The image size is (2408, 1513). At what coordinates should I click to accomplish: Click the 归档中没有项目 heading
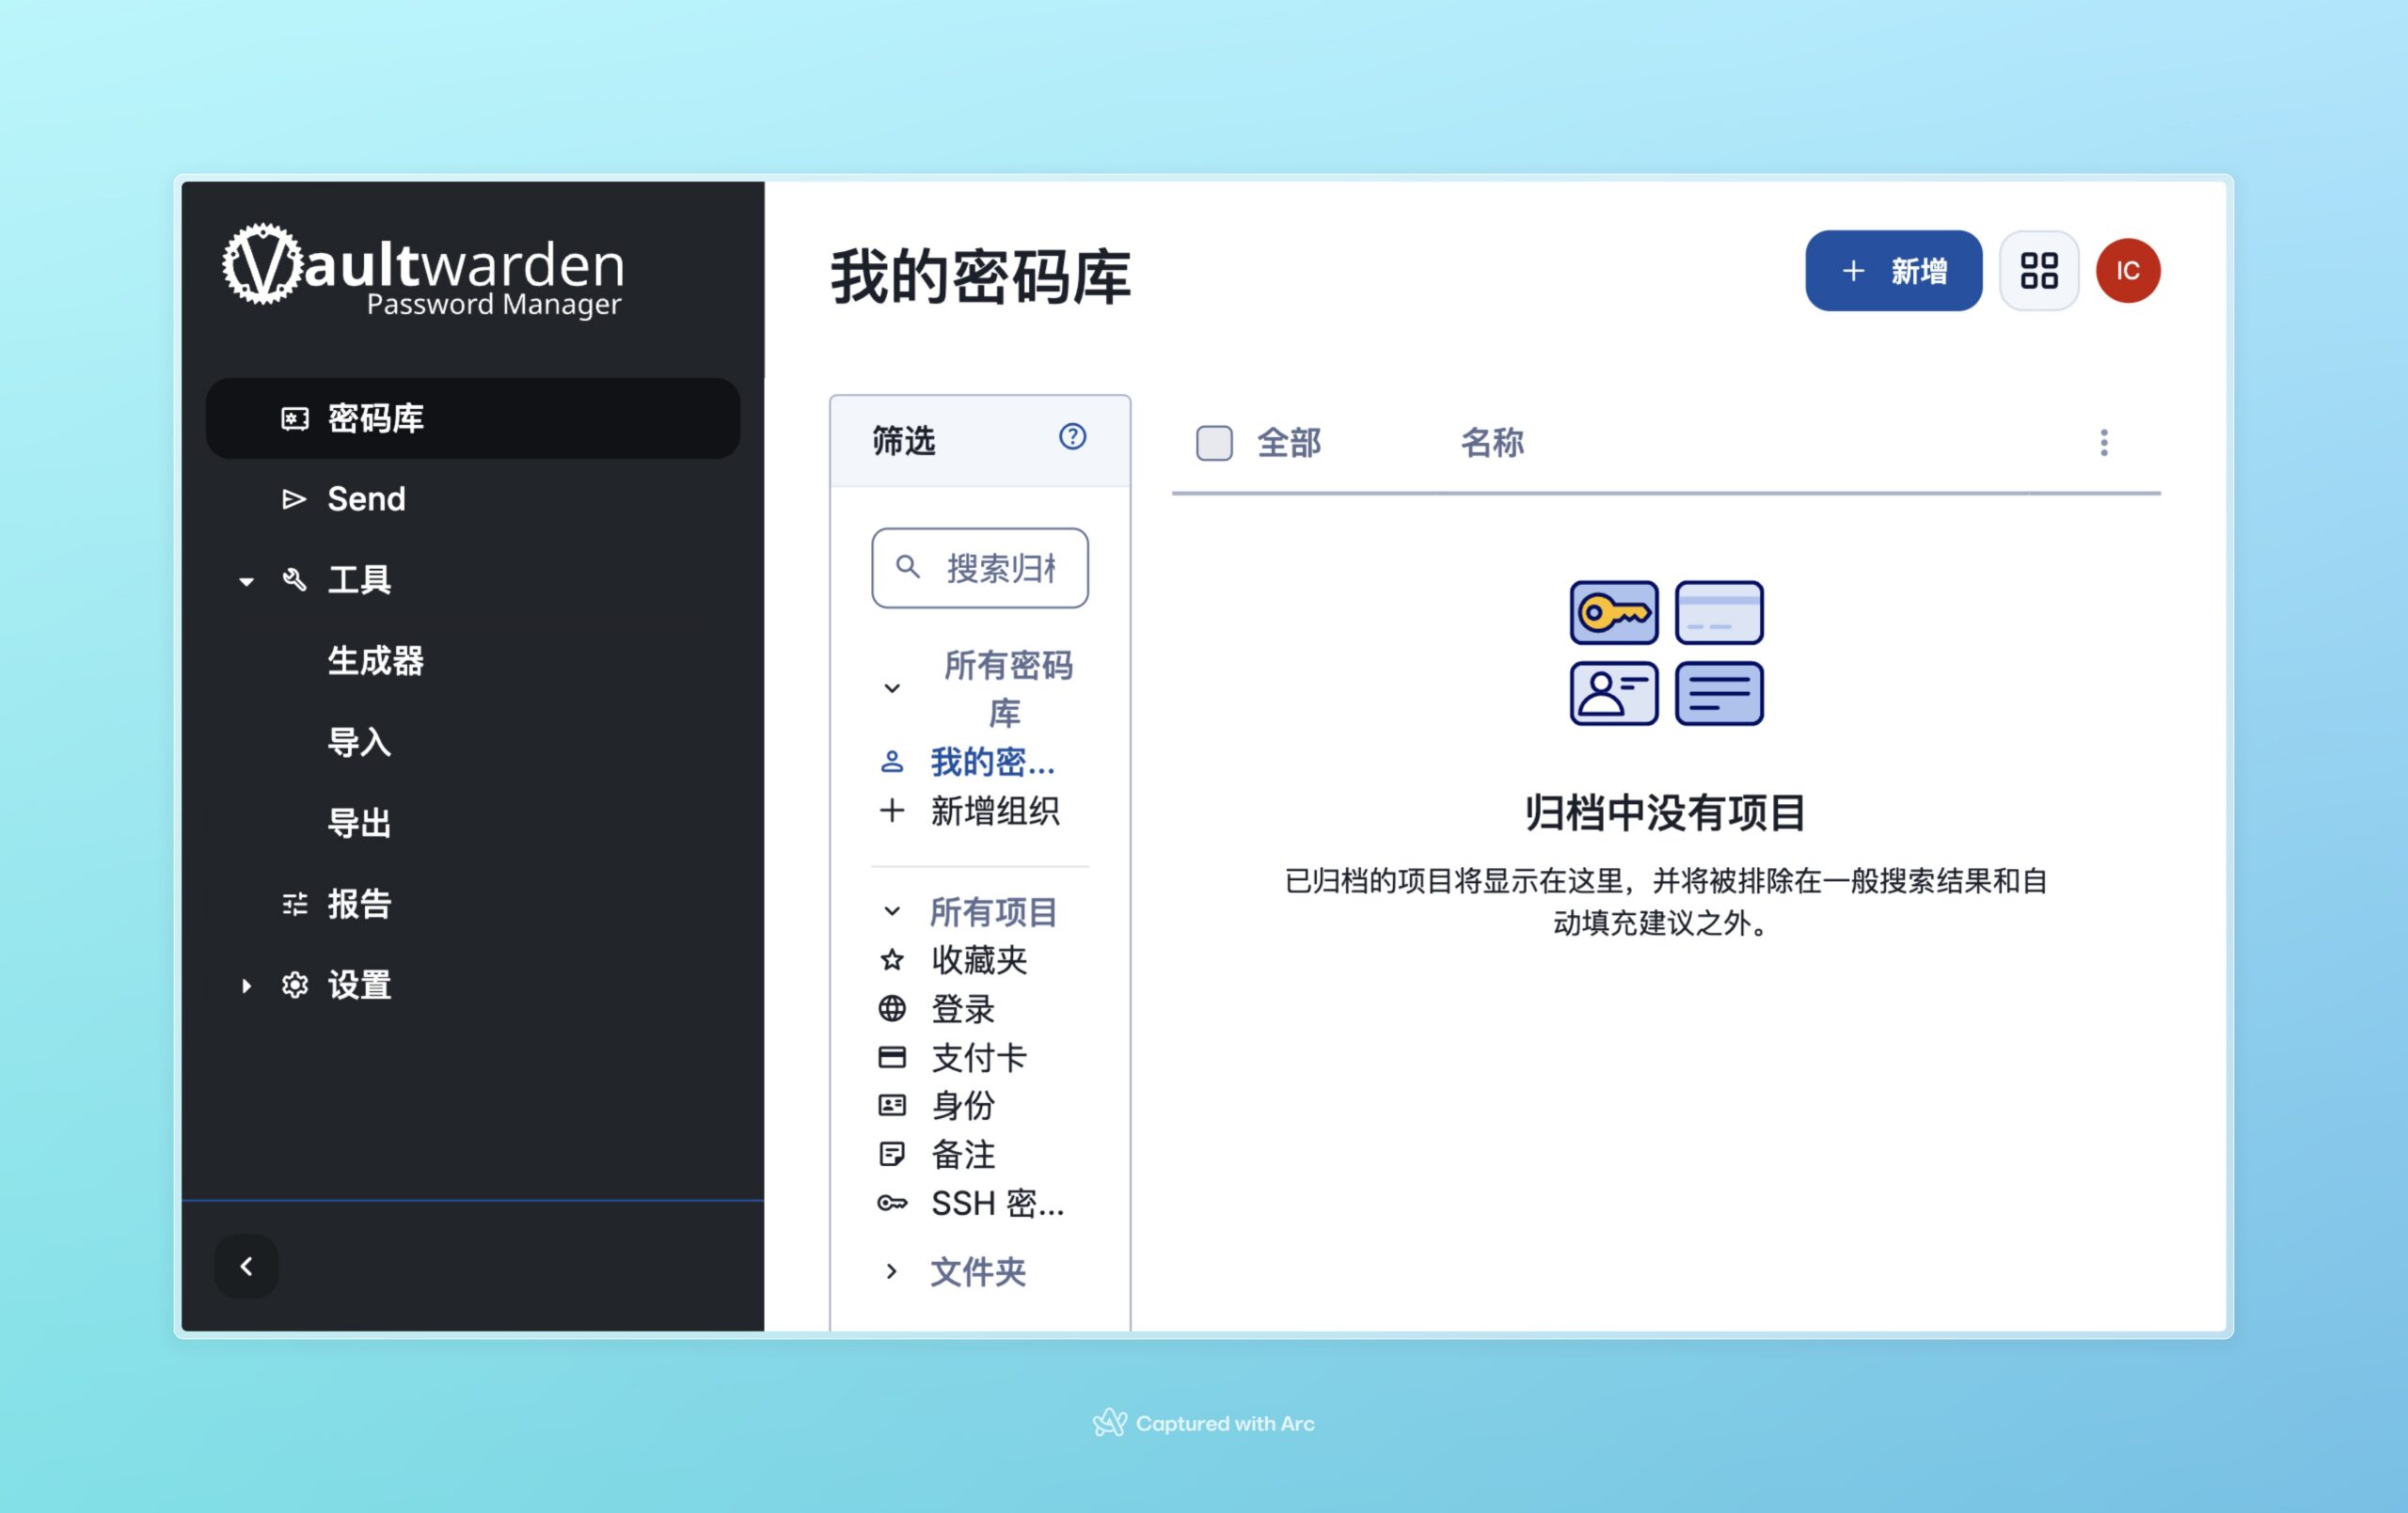[1666, 812]
